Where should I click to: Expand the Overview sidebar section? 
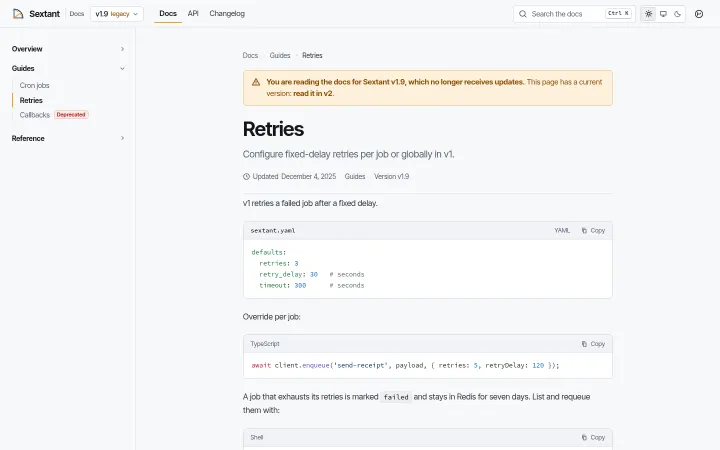68,49
